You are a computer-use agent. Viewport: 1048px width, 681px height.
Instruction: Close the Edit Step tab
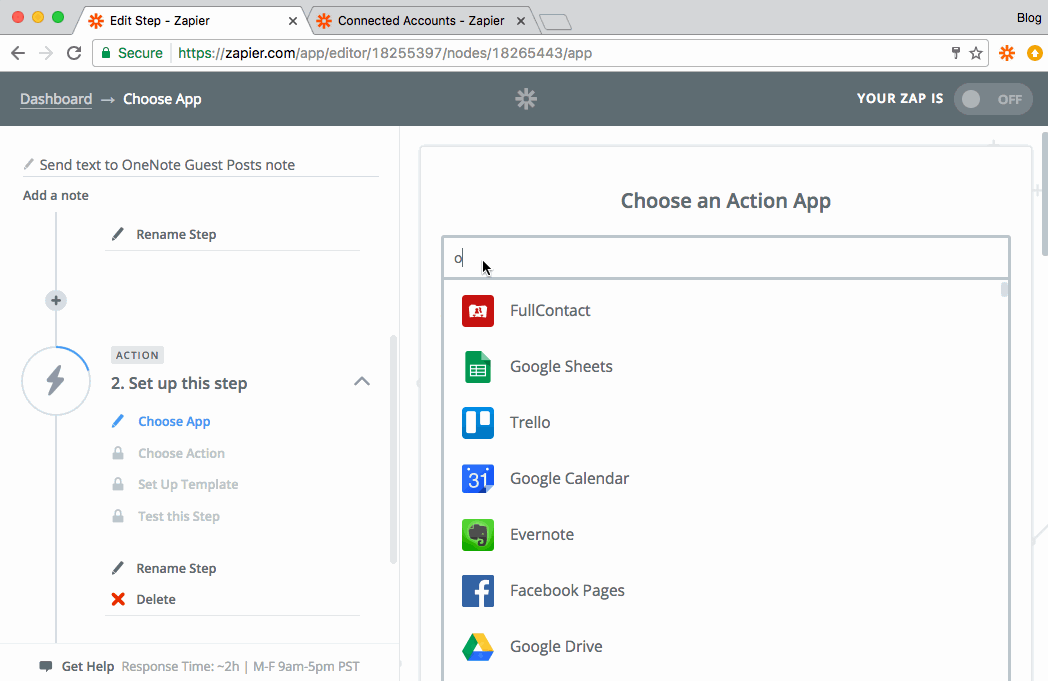coord(293,21)
